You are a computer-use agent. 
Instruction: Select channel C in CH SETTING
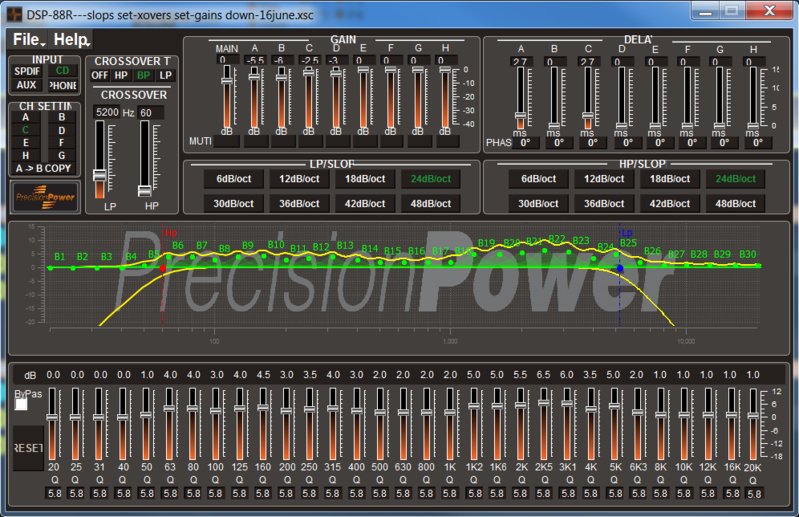(x=25, y=130)
